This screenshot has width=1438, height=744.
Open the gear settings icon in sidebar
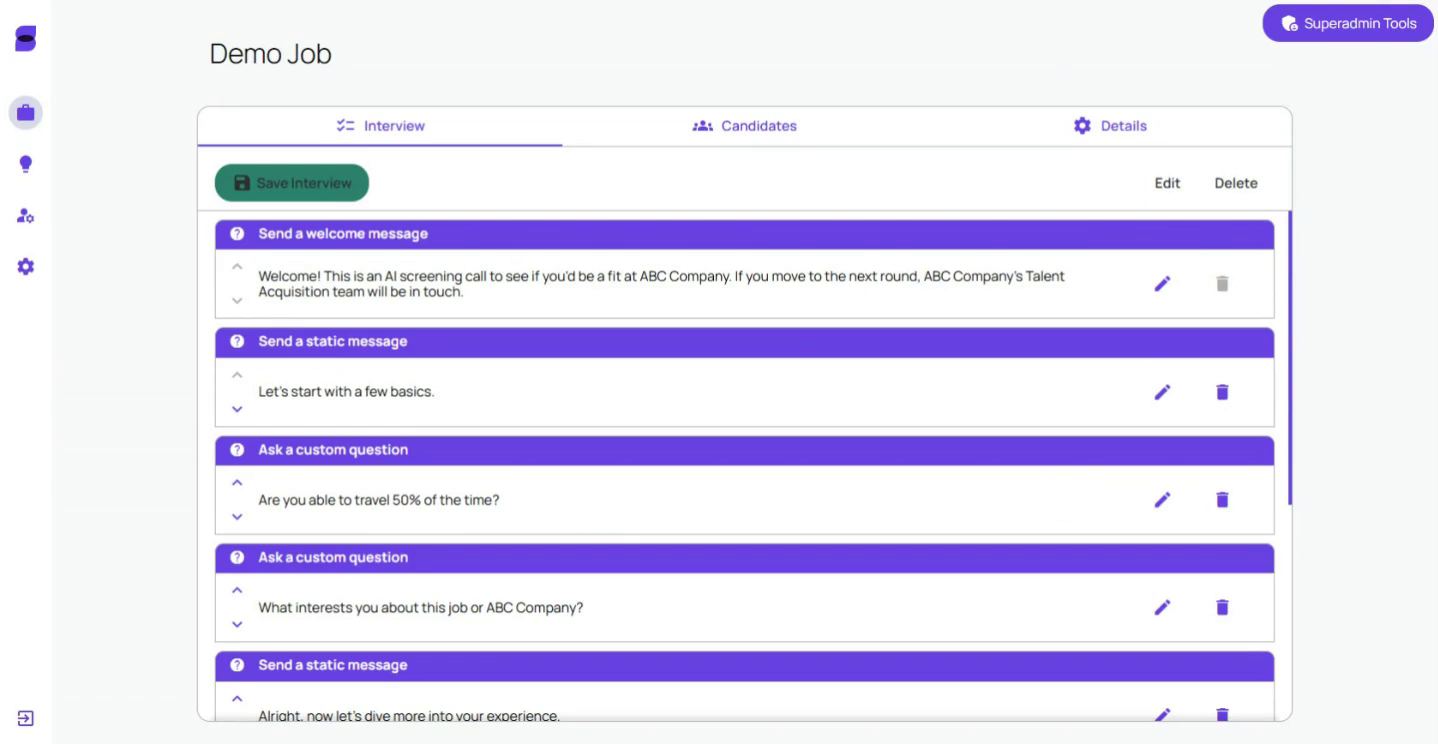pyautogui.click(x=26, y=267)
